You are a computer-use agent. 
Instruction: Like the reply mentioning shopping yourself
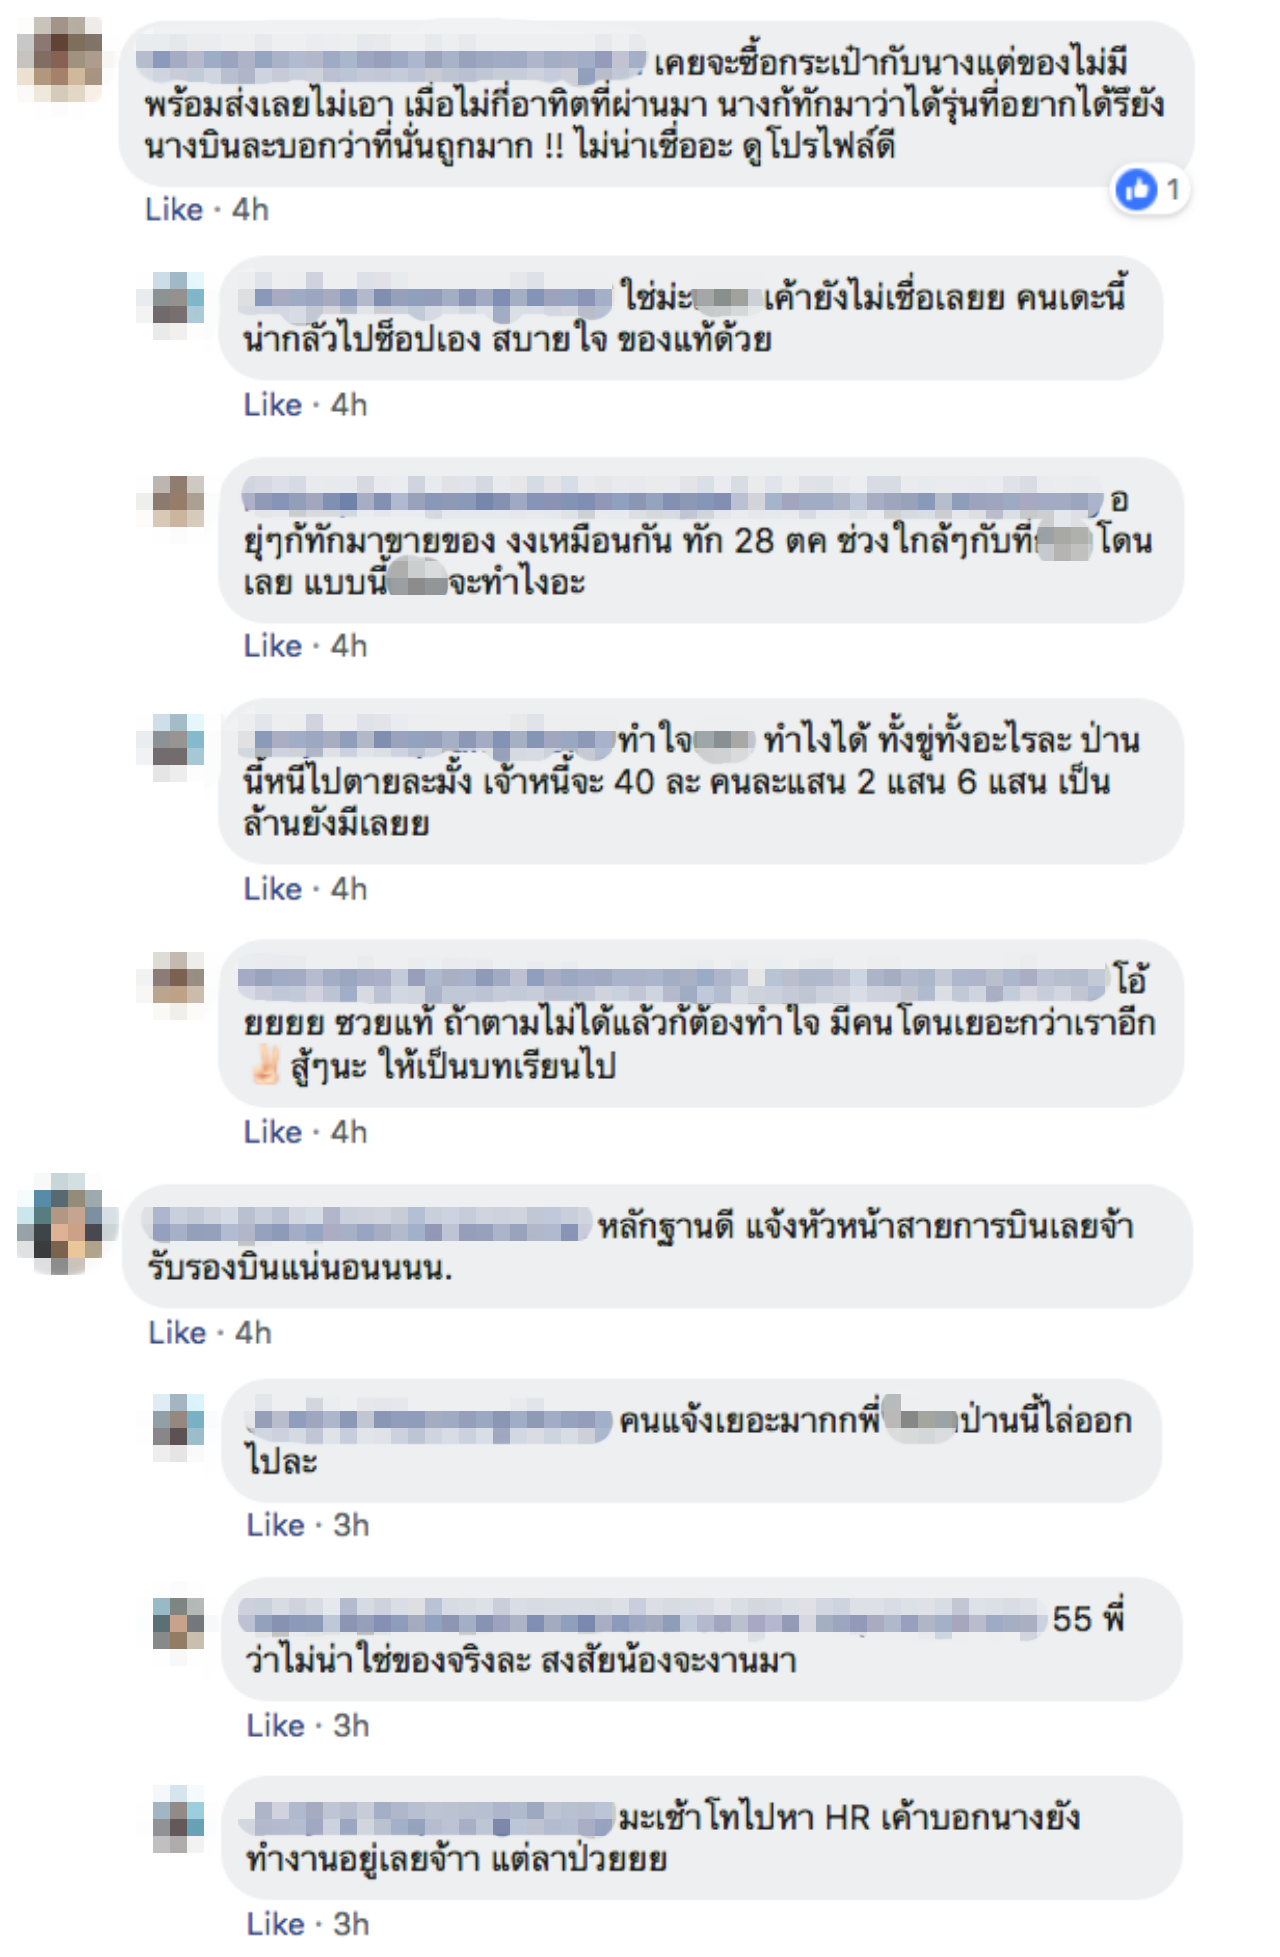click(273, 405)
